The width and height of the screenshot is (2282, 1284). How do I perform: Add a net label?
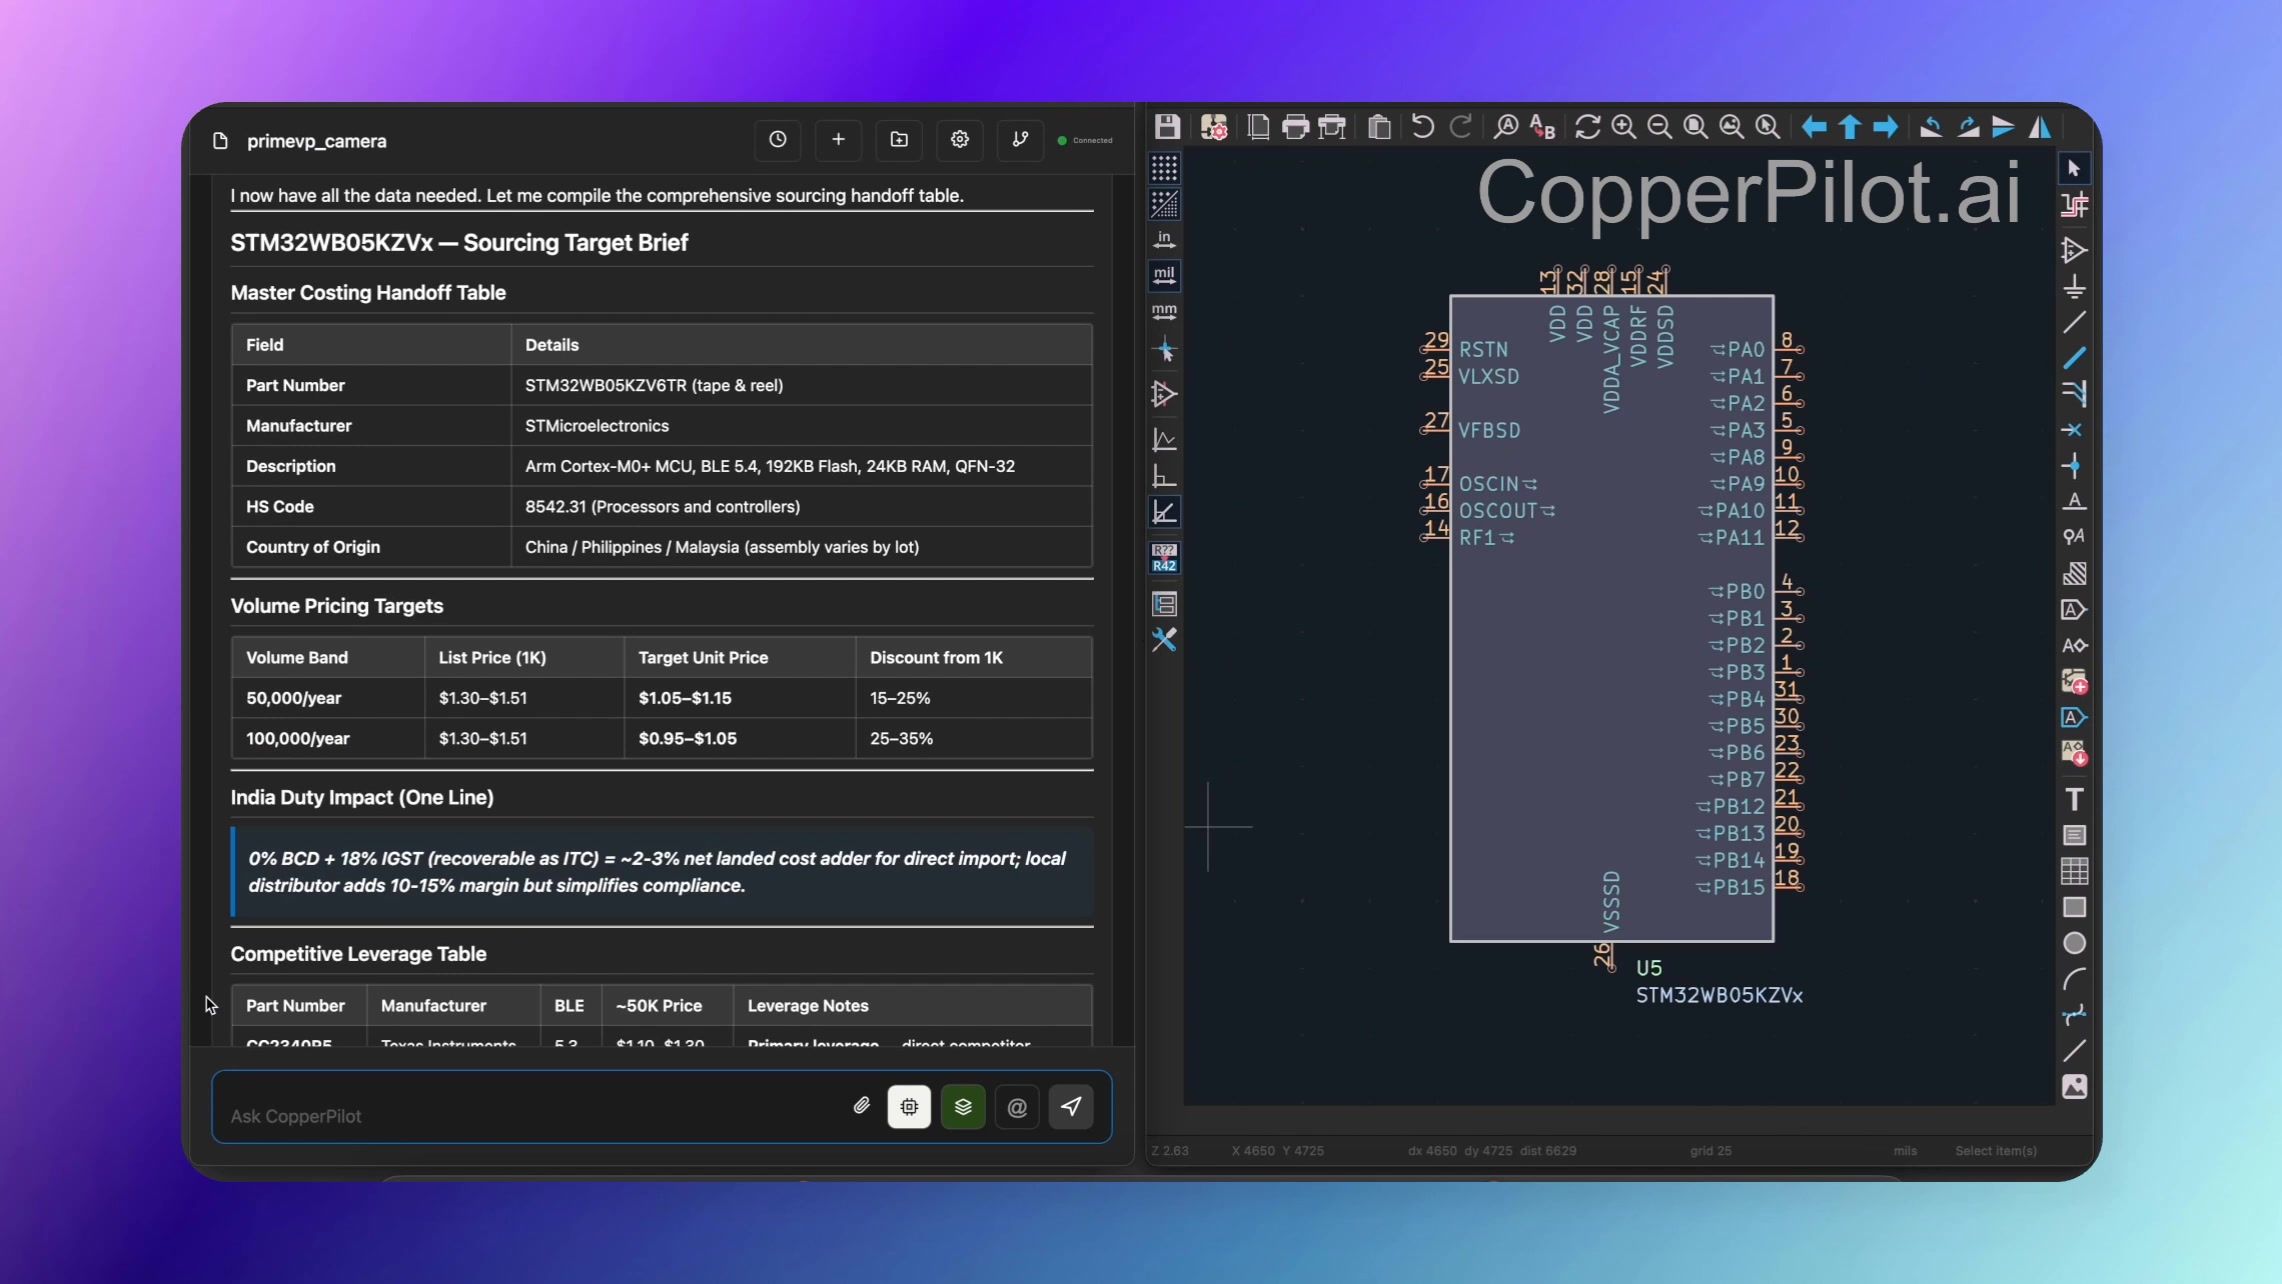point(2074,502)
